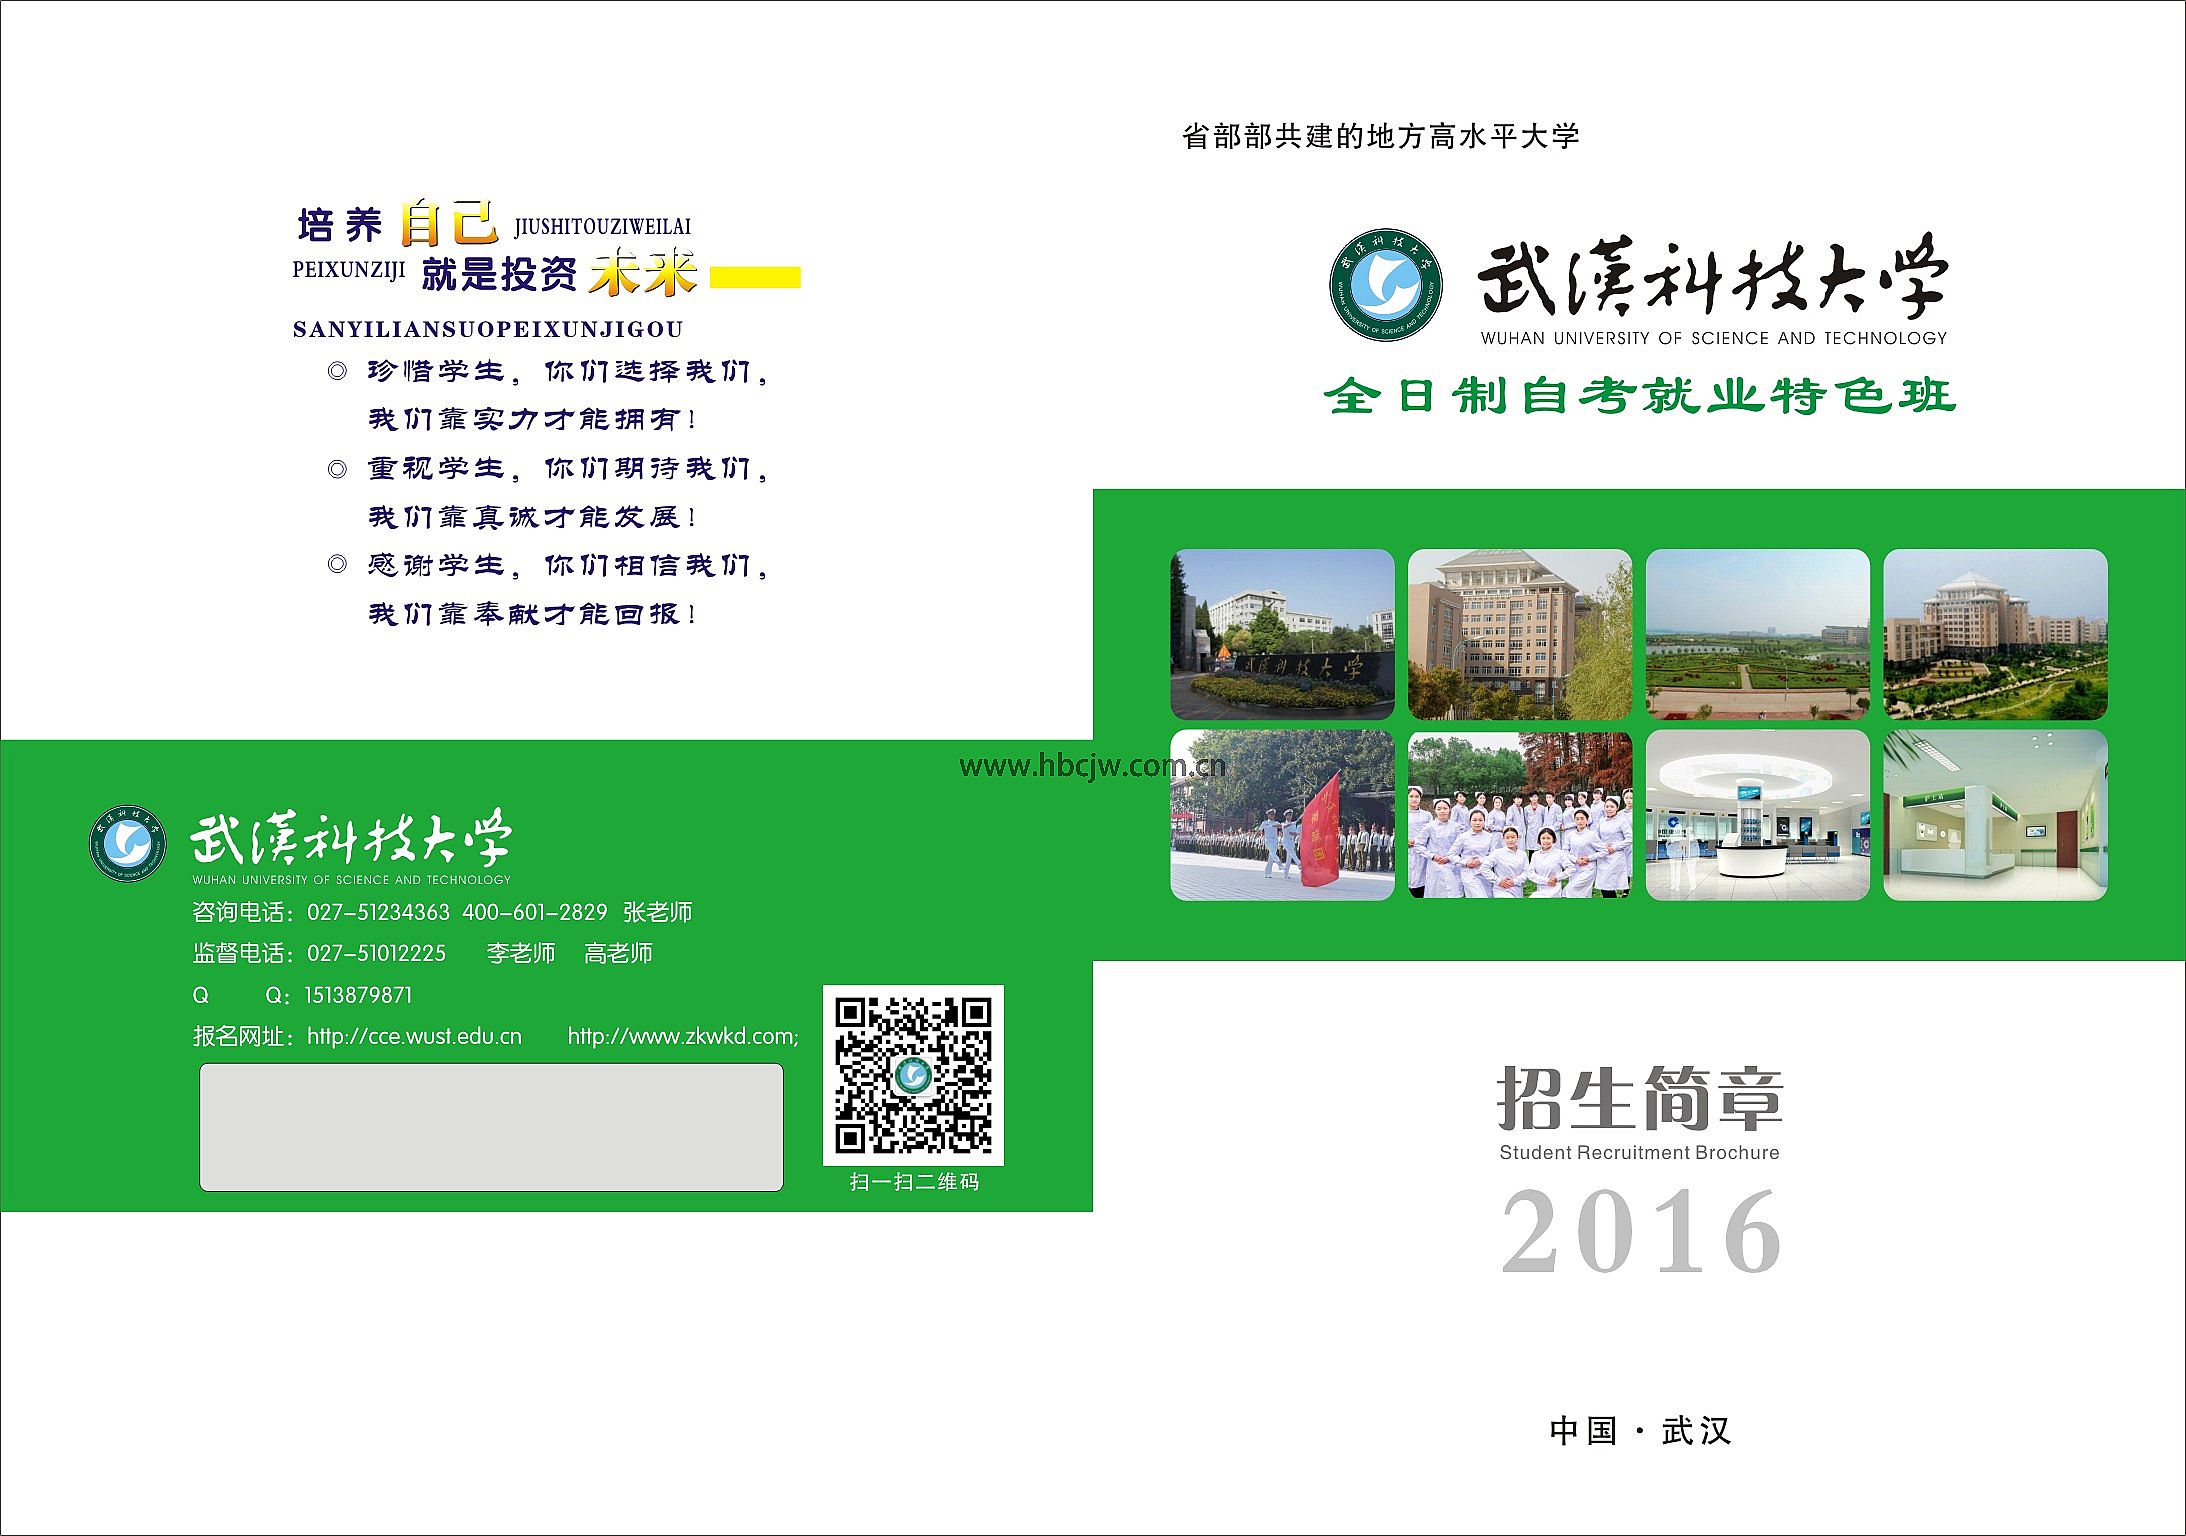The height and width of the screenshot is (1536, 2186).
Task: Click the top line 省部部共建的地方高水平大学
Action: pos(1380,137)
